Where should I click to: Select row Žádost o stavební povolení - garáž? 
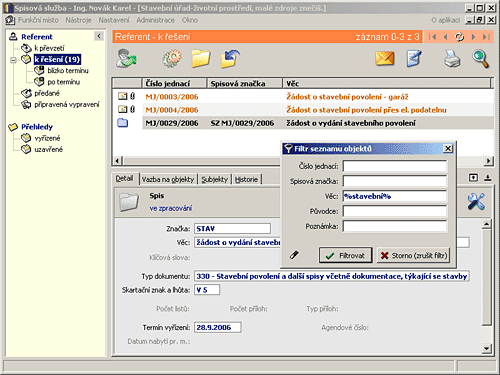(303, 97)
